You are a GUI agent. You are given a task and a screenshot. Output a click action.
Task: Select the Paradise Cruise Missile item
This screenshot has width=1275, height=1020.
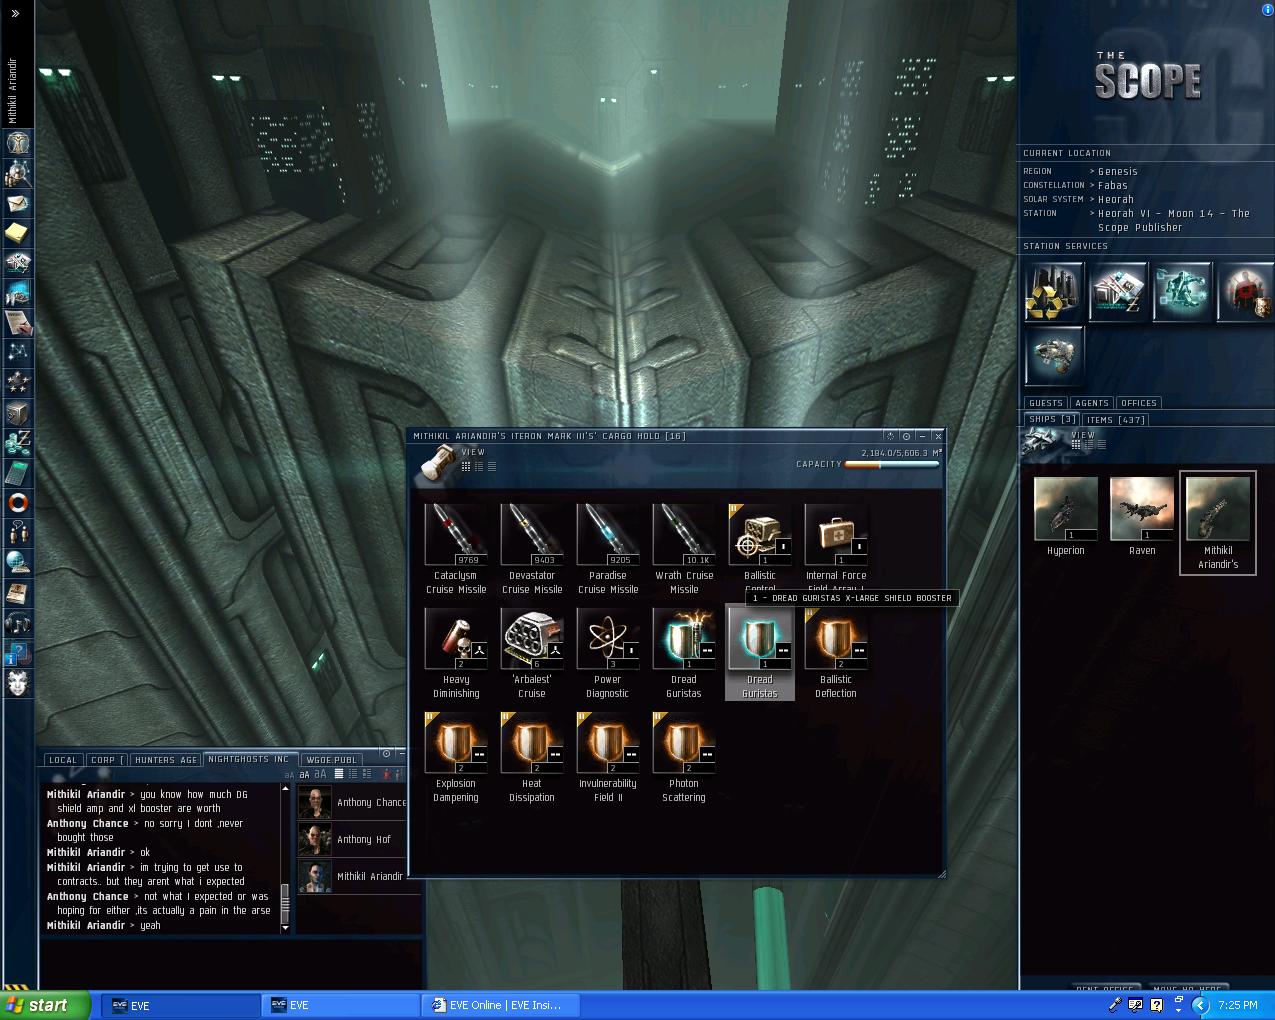coord(608,548)
